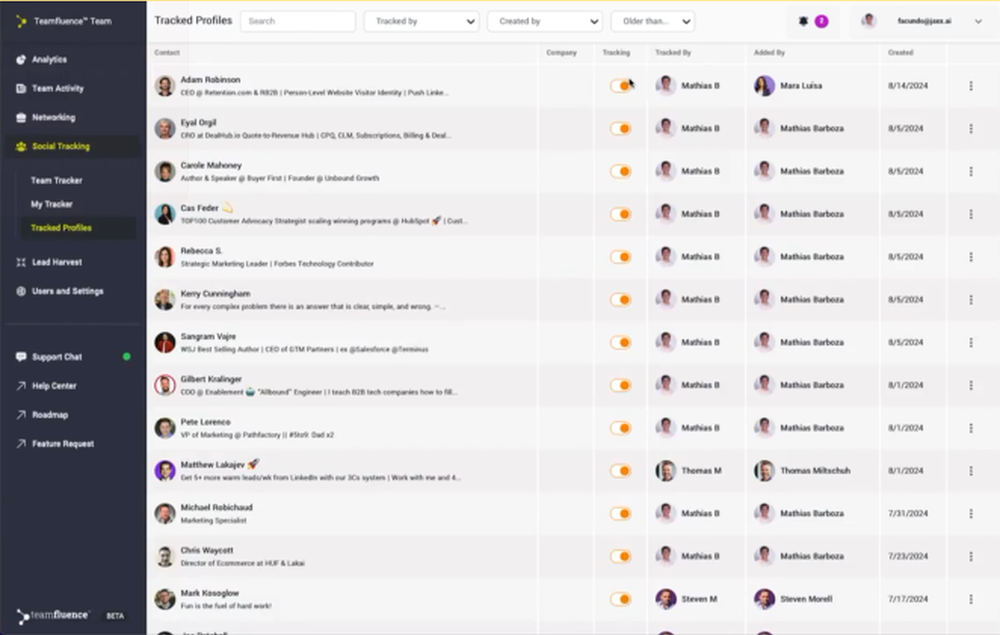Open row menu for Gilbert Kralinger

(971, 385)
